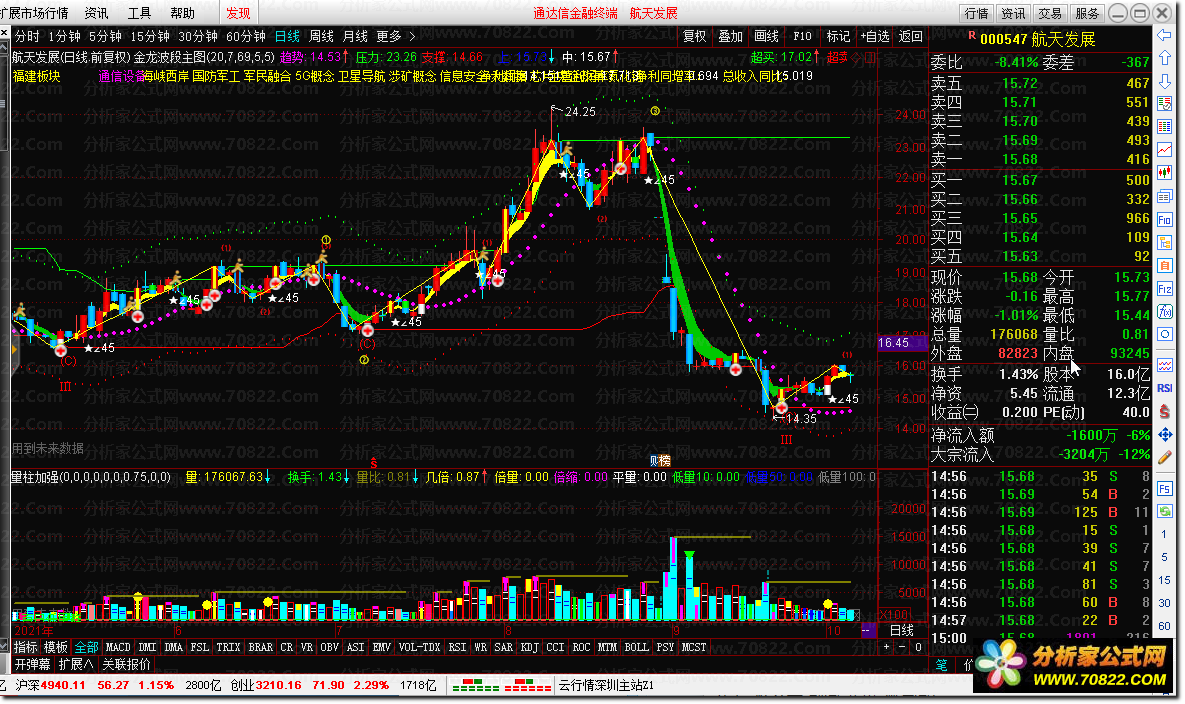Viewport: 1185px width, 704px height.
Task: Expand 更多 period options
Action: pos(395,36)
